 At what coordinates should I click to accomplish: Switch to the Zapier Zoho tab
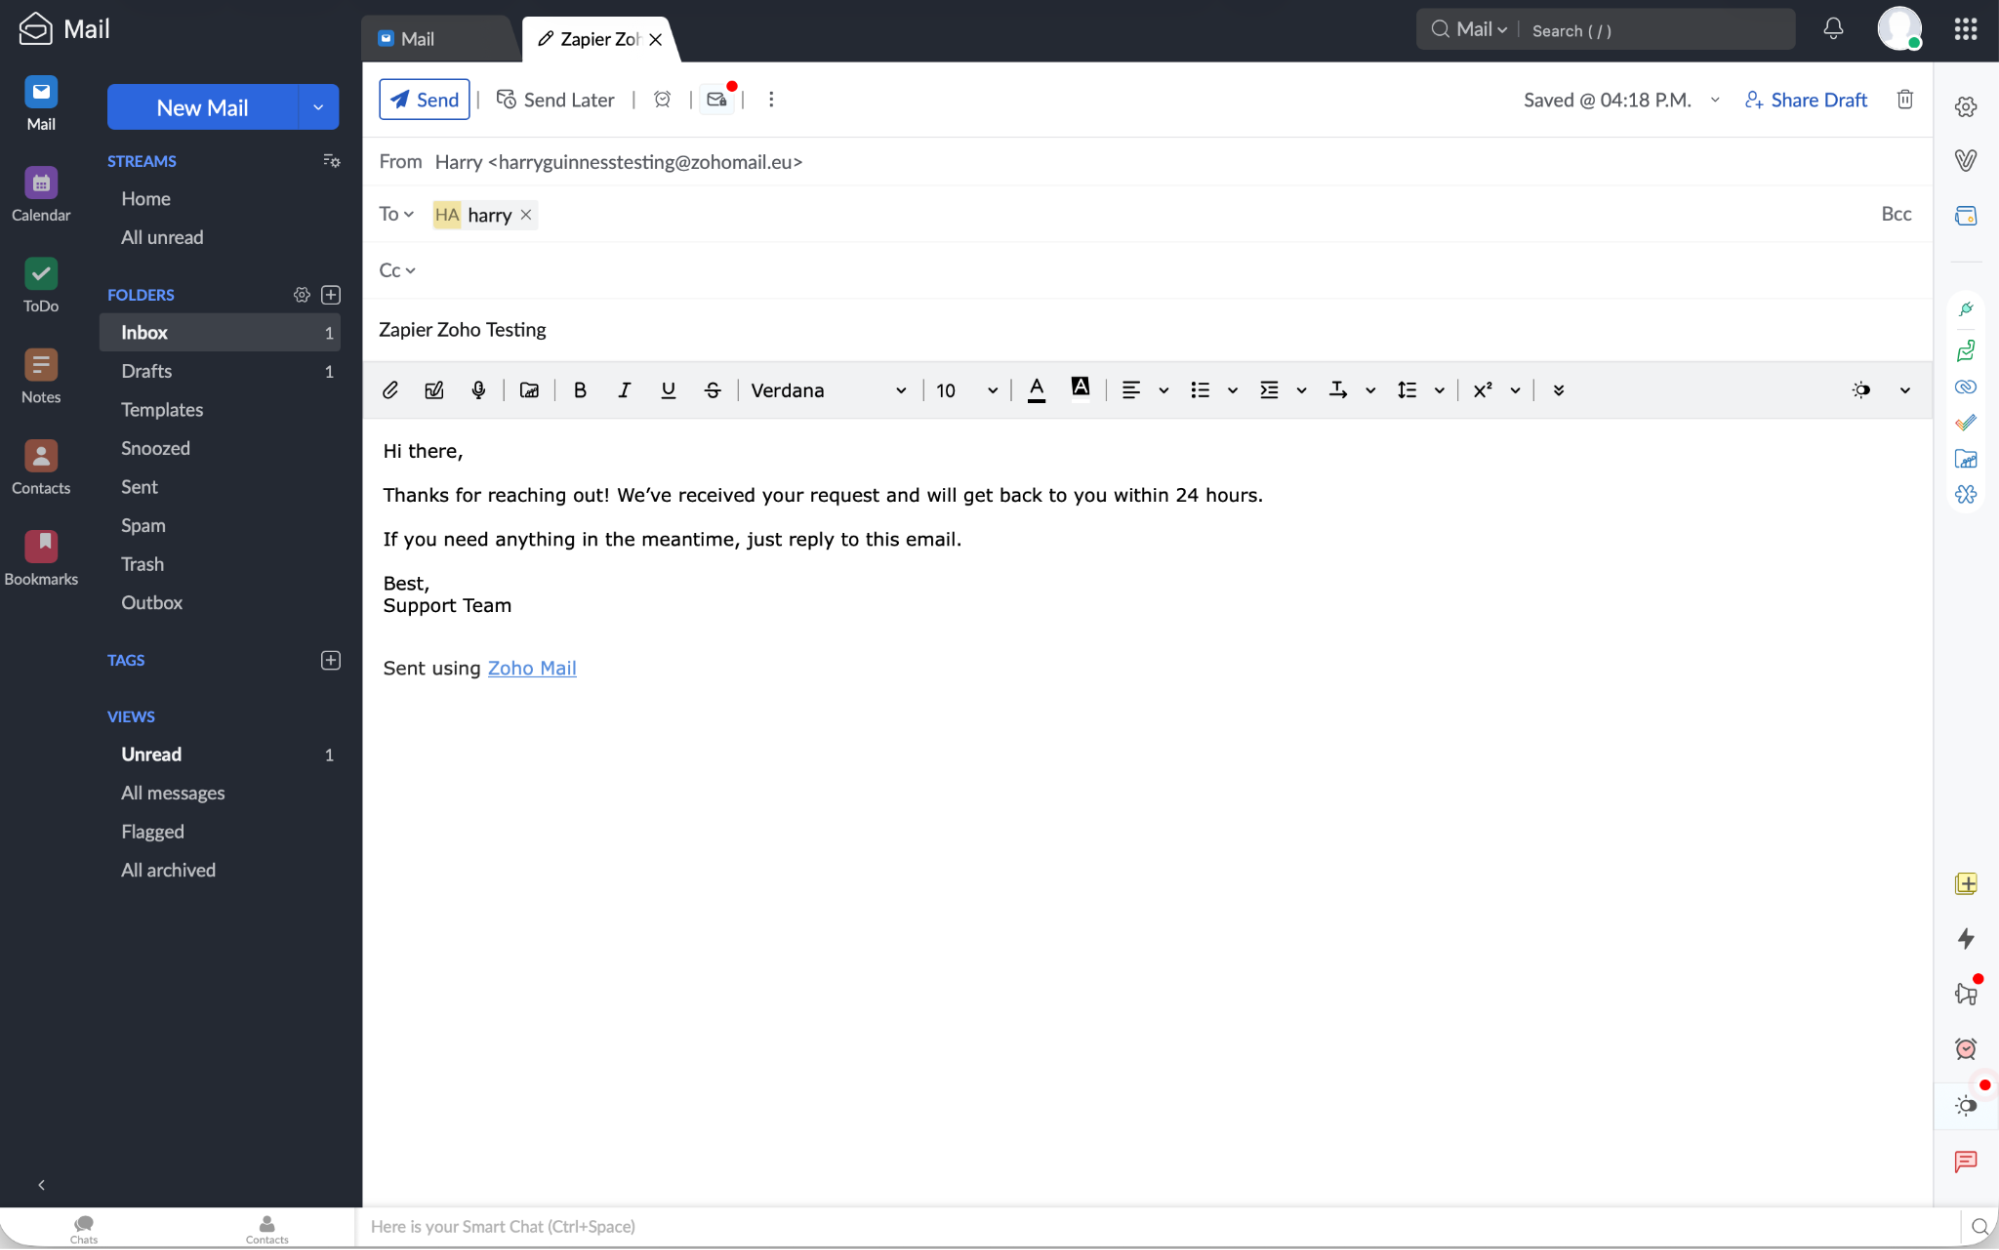point(597,39)
